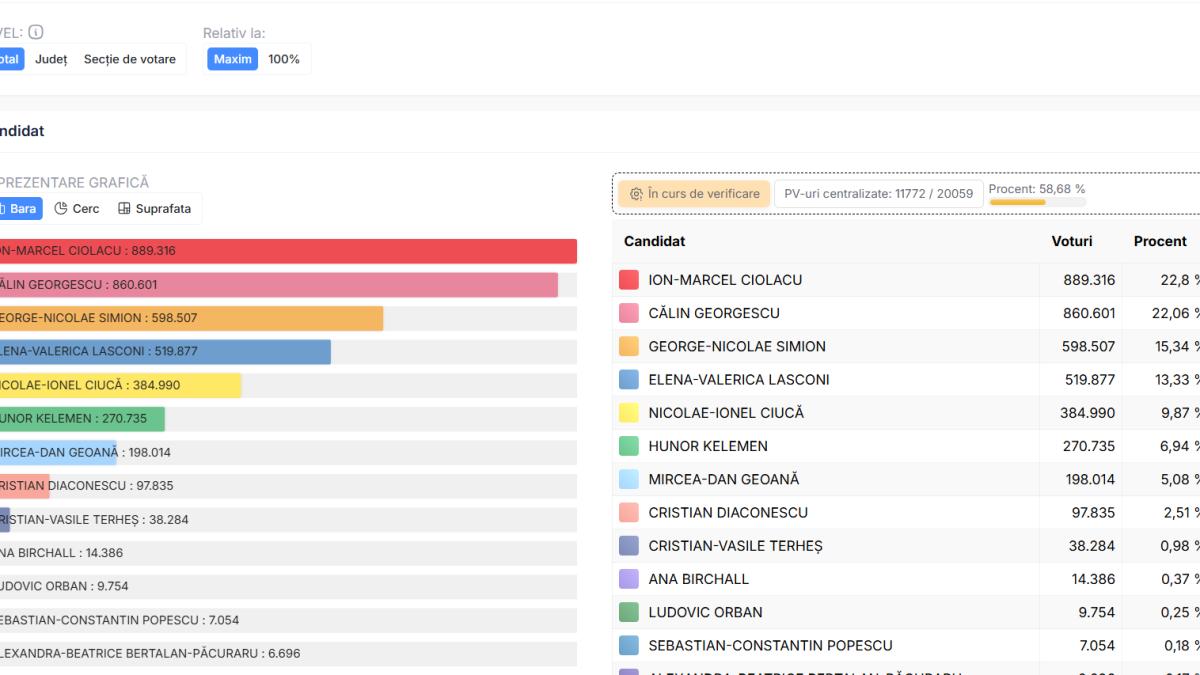Click the verification status gear icon

click(x=636, y=194)
